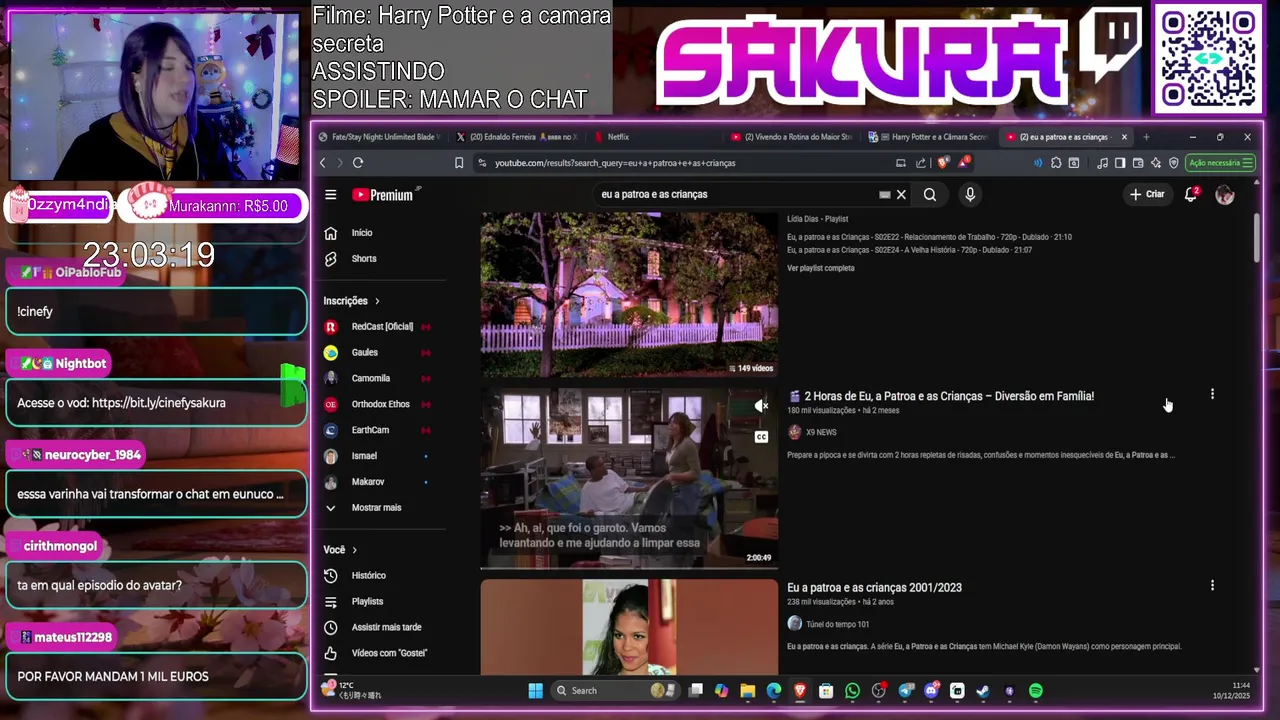Open Discord from the taskbar

(931, 691)
